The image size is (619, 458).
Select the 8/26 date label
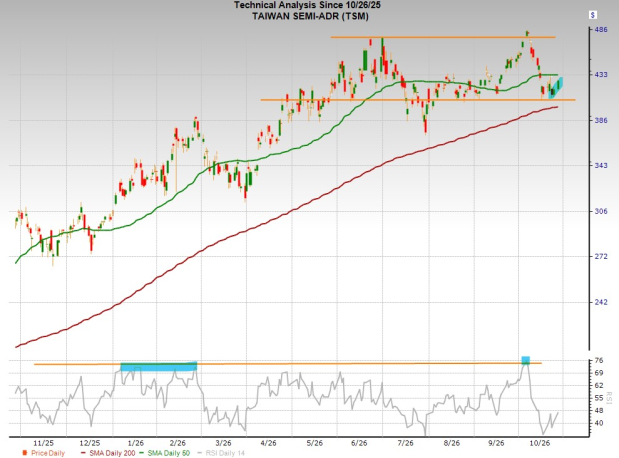click(x=452, y=443)
